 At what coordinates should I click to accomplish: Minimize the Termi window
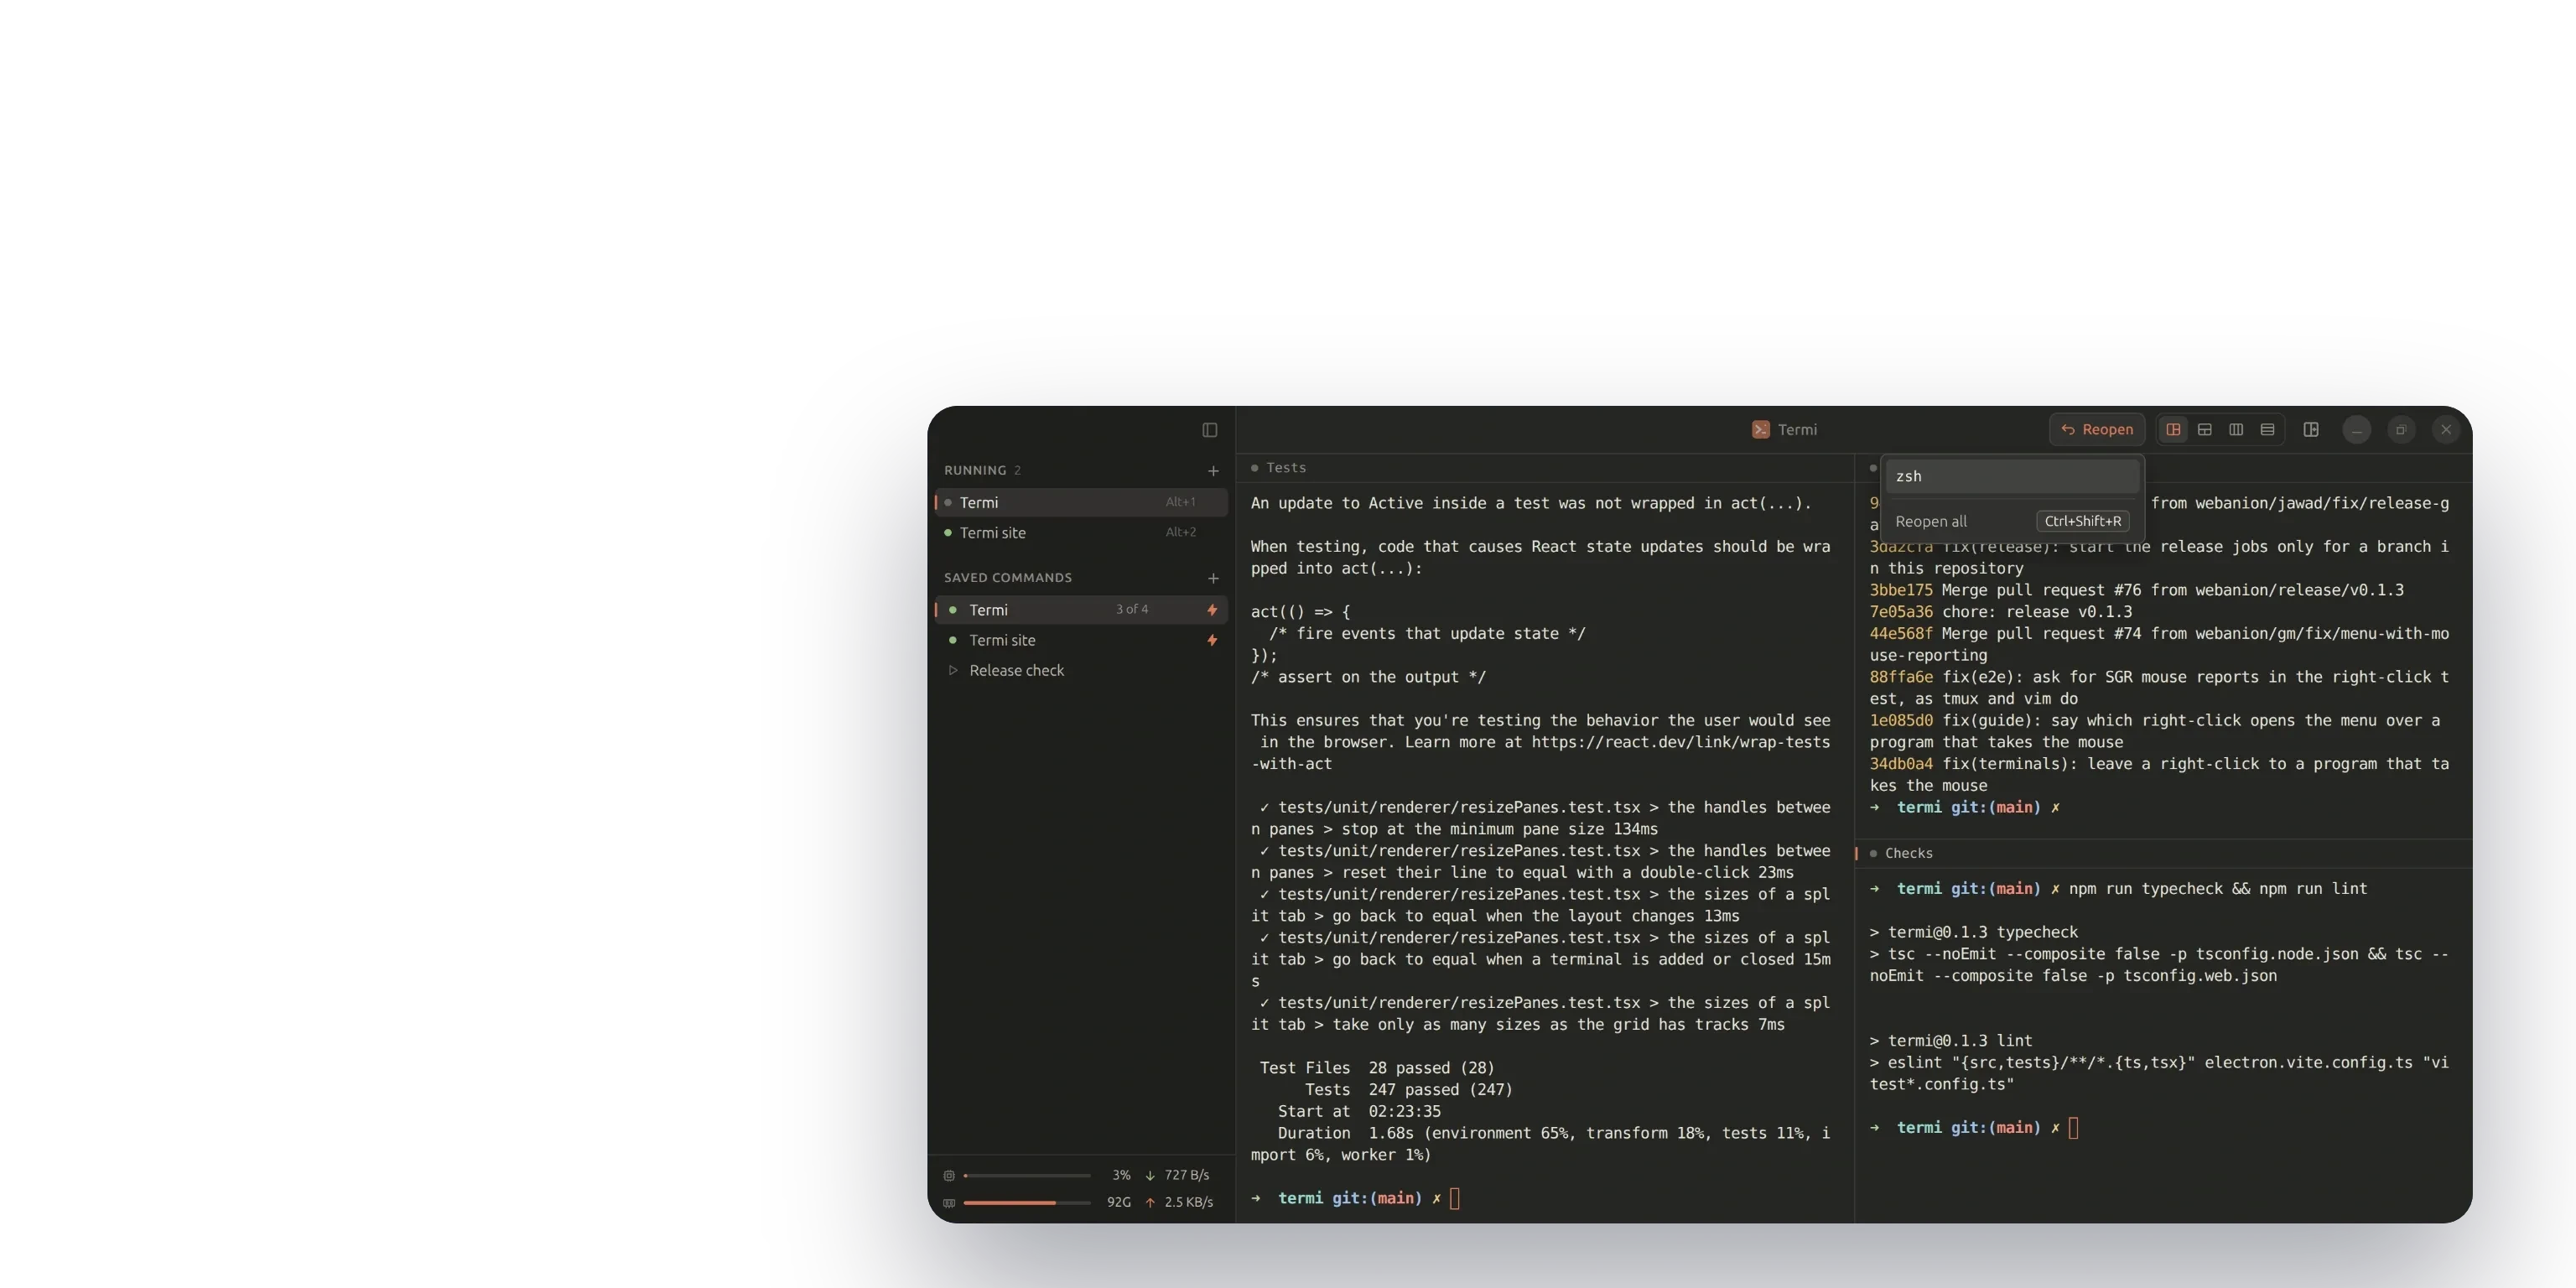pyautogui.click(x=2357, y=430)
